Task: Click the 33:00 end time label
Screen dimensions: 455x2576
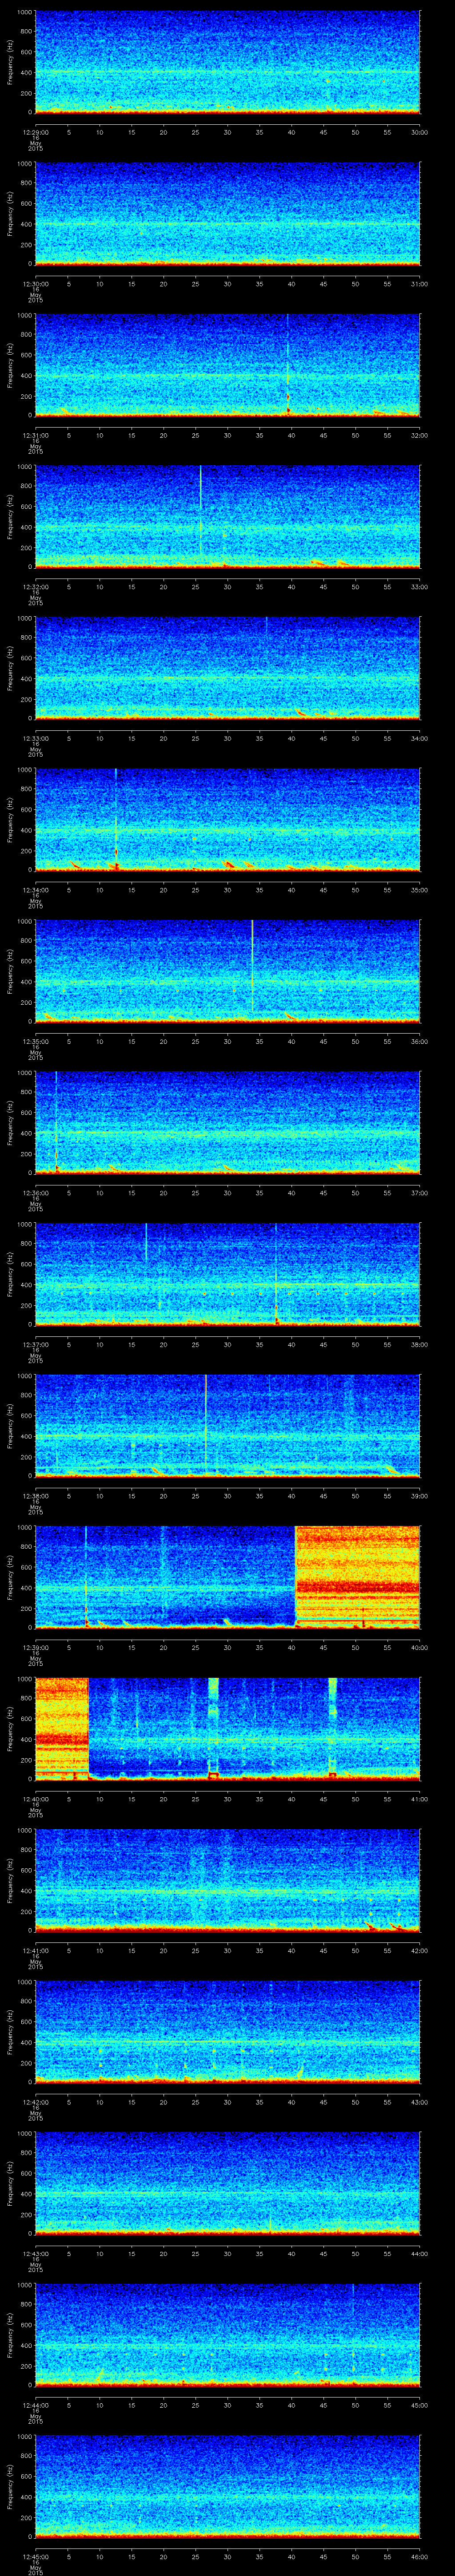Action: [x=420, y=586]
